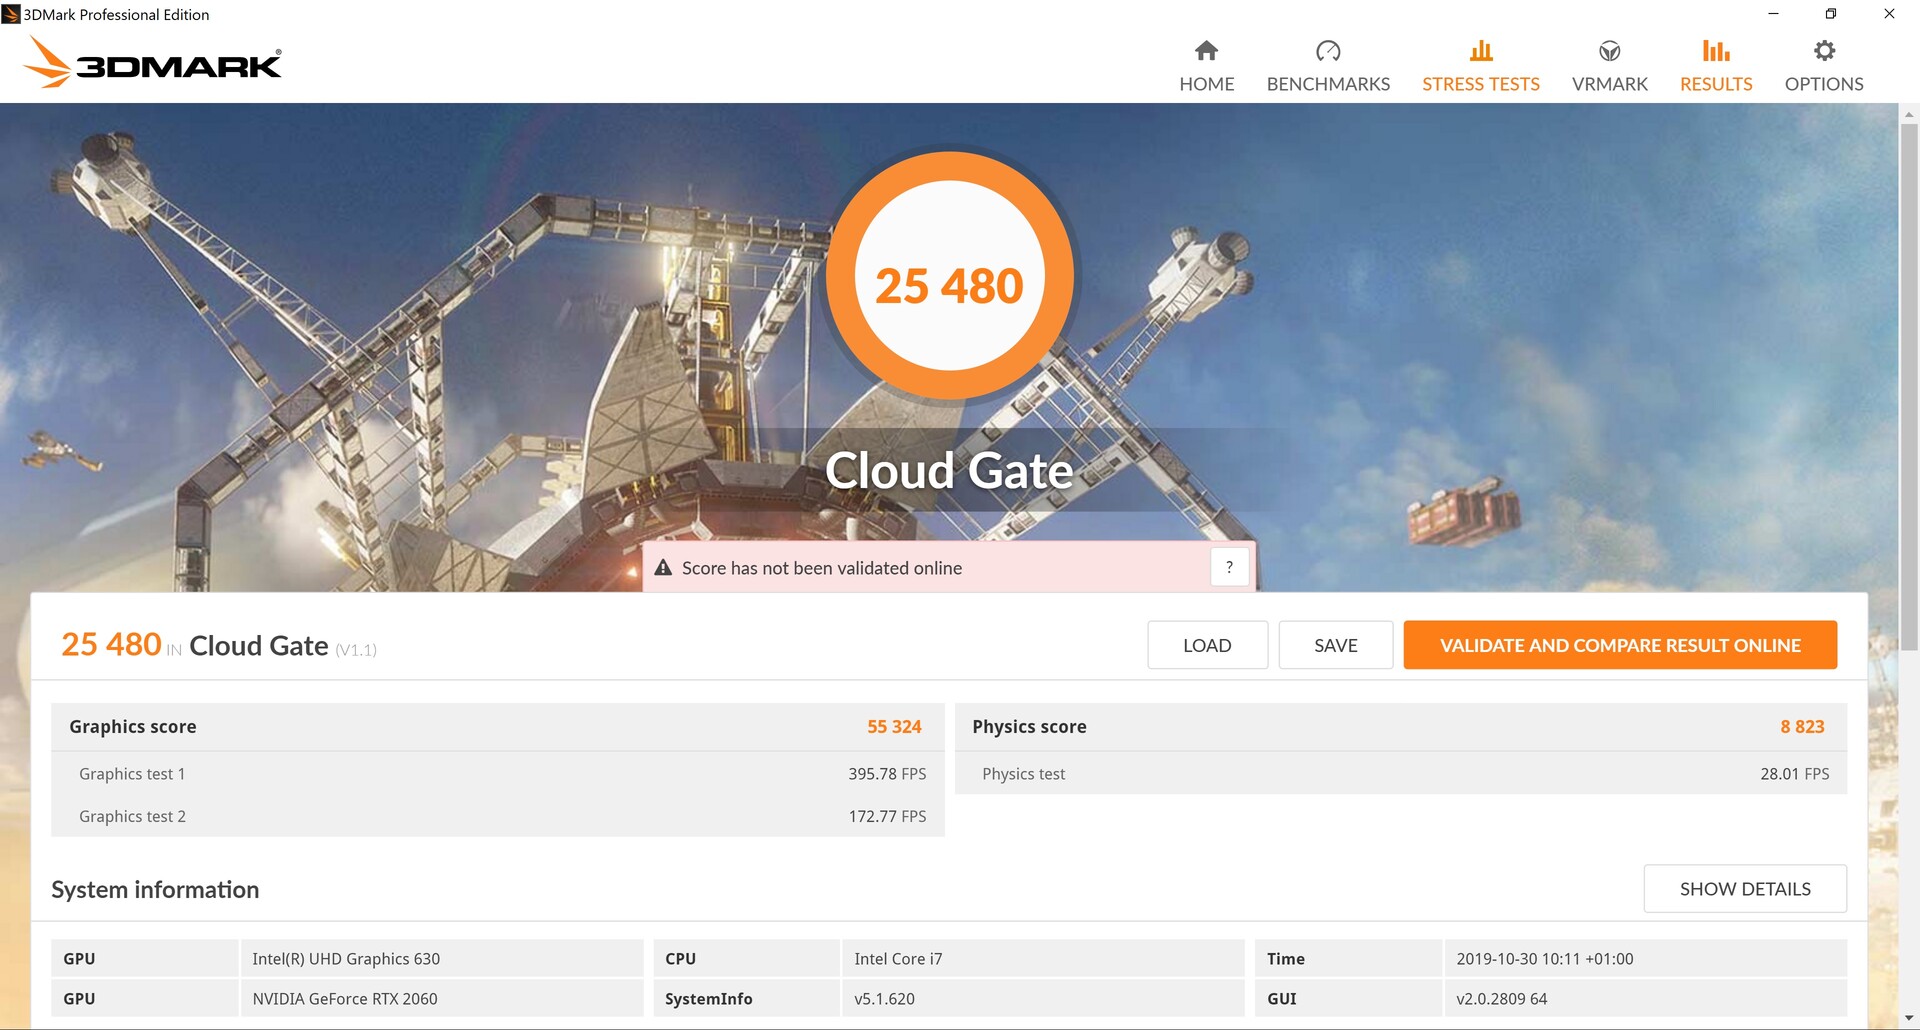Restore down the 3DMark window

click(x=1830, y=14)
